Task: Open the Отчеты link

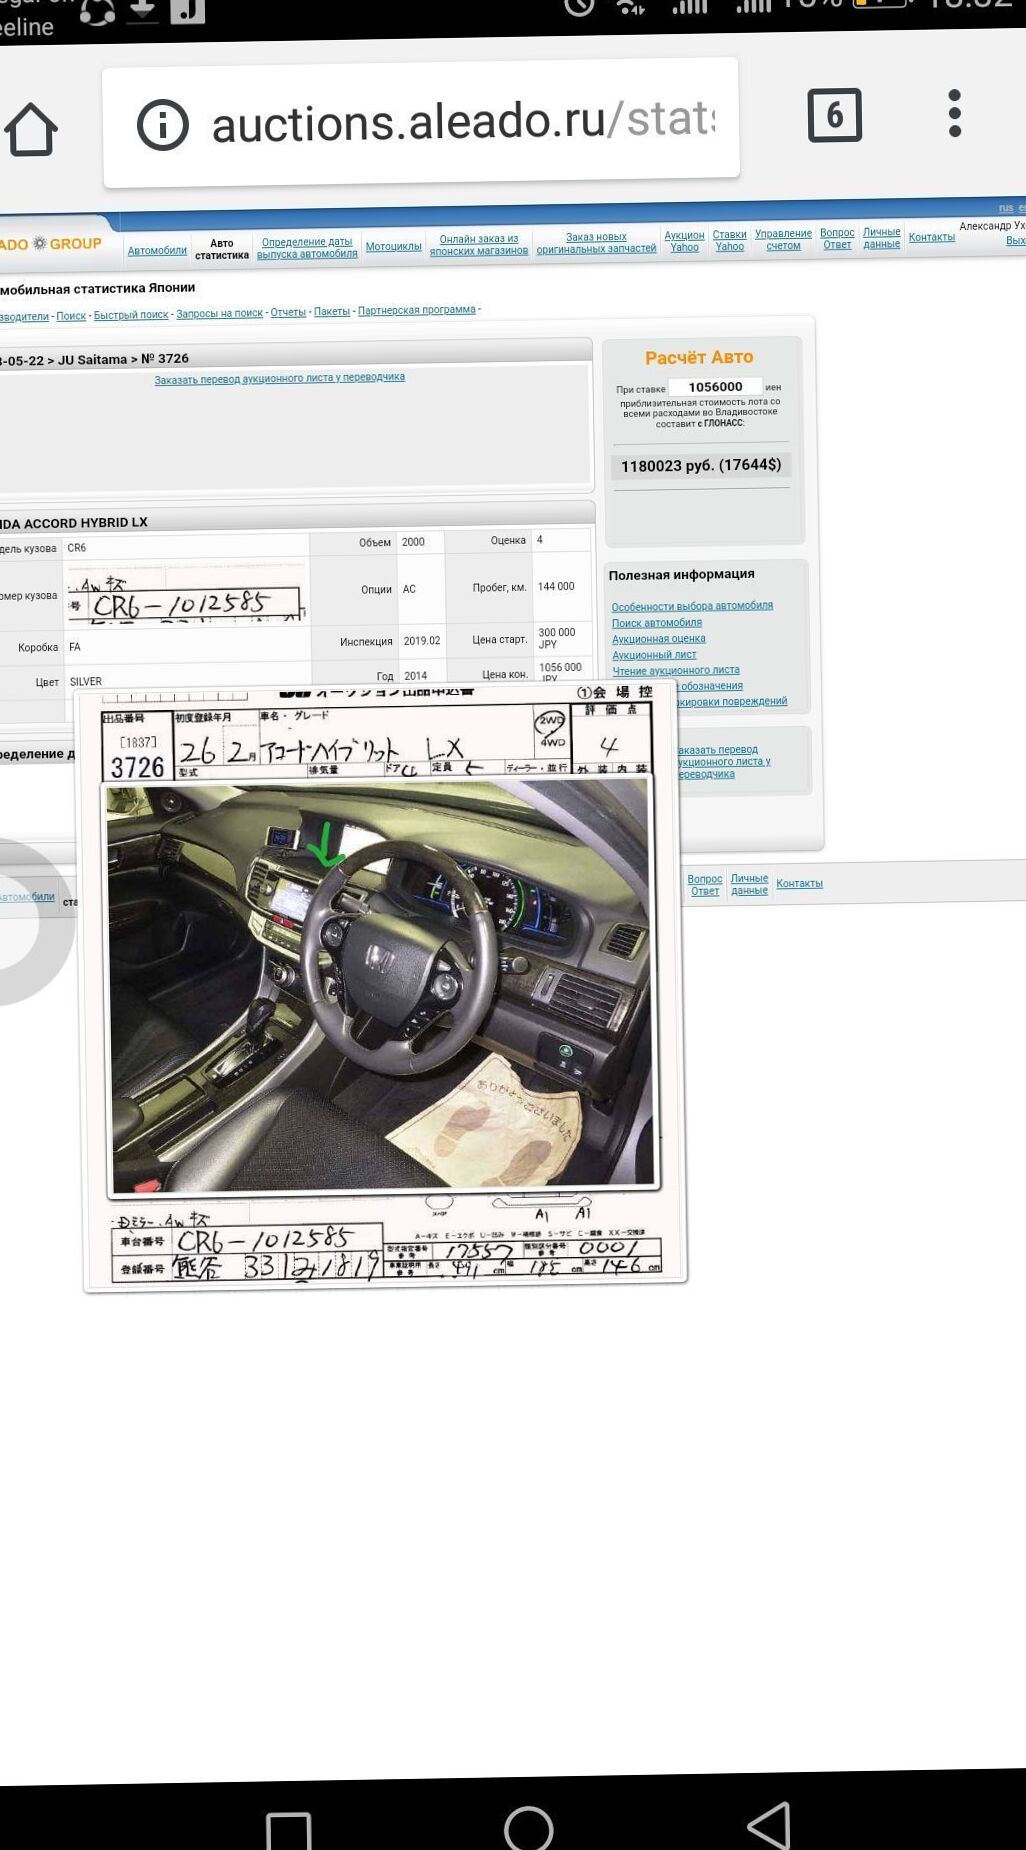Action: pos(288,312)
